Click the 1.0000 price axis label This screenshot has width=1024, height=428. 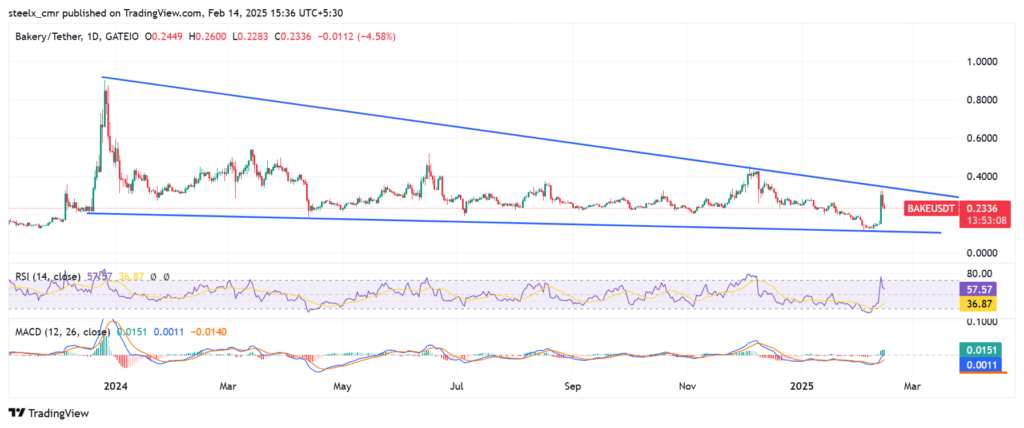coord(980,61)
